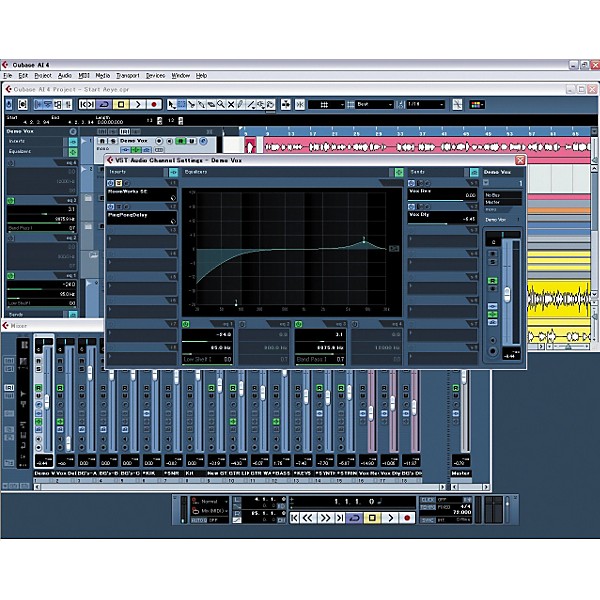
Task: Disable EQ band 3 power button
Action: point(298,324)
